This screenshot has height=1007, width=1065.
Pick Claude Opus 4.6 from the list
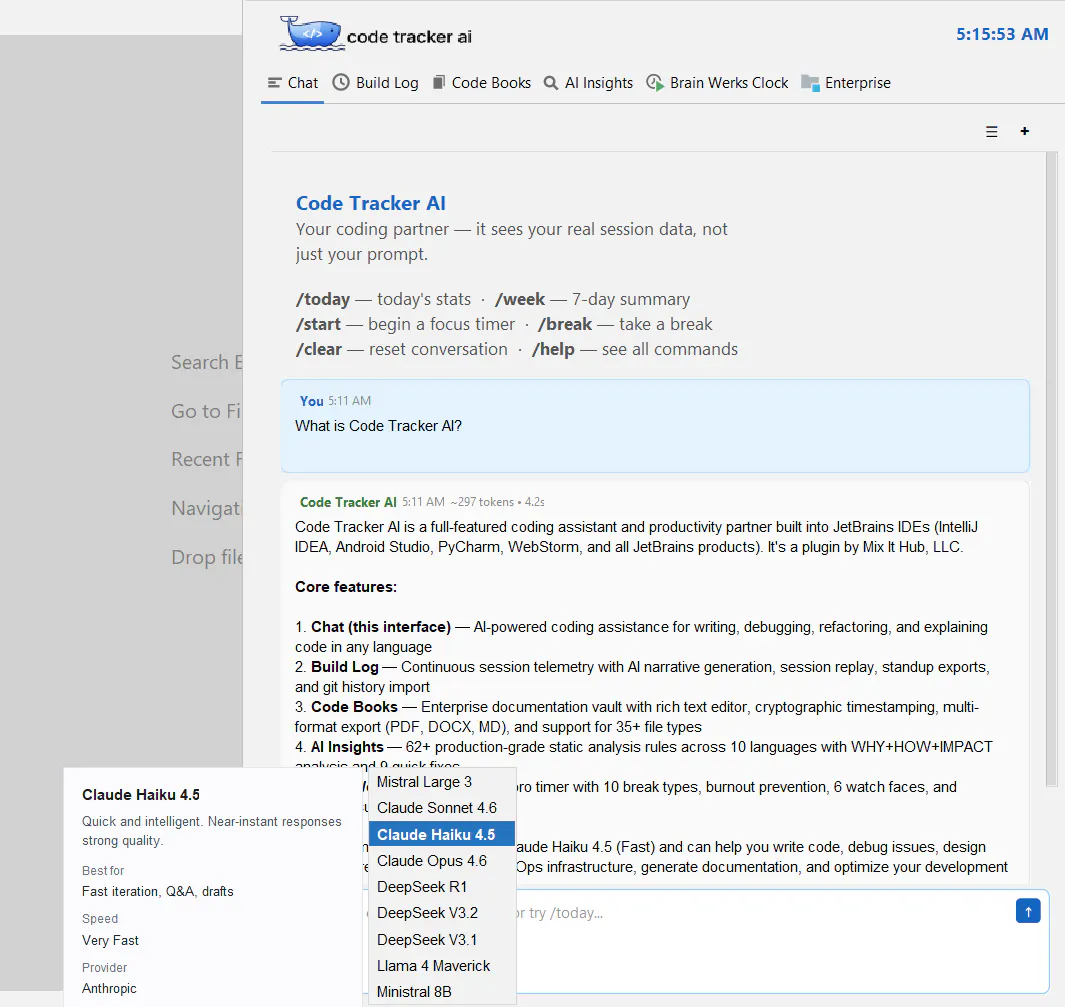(441, 860)
